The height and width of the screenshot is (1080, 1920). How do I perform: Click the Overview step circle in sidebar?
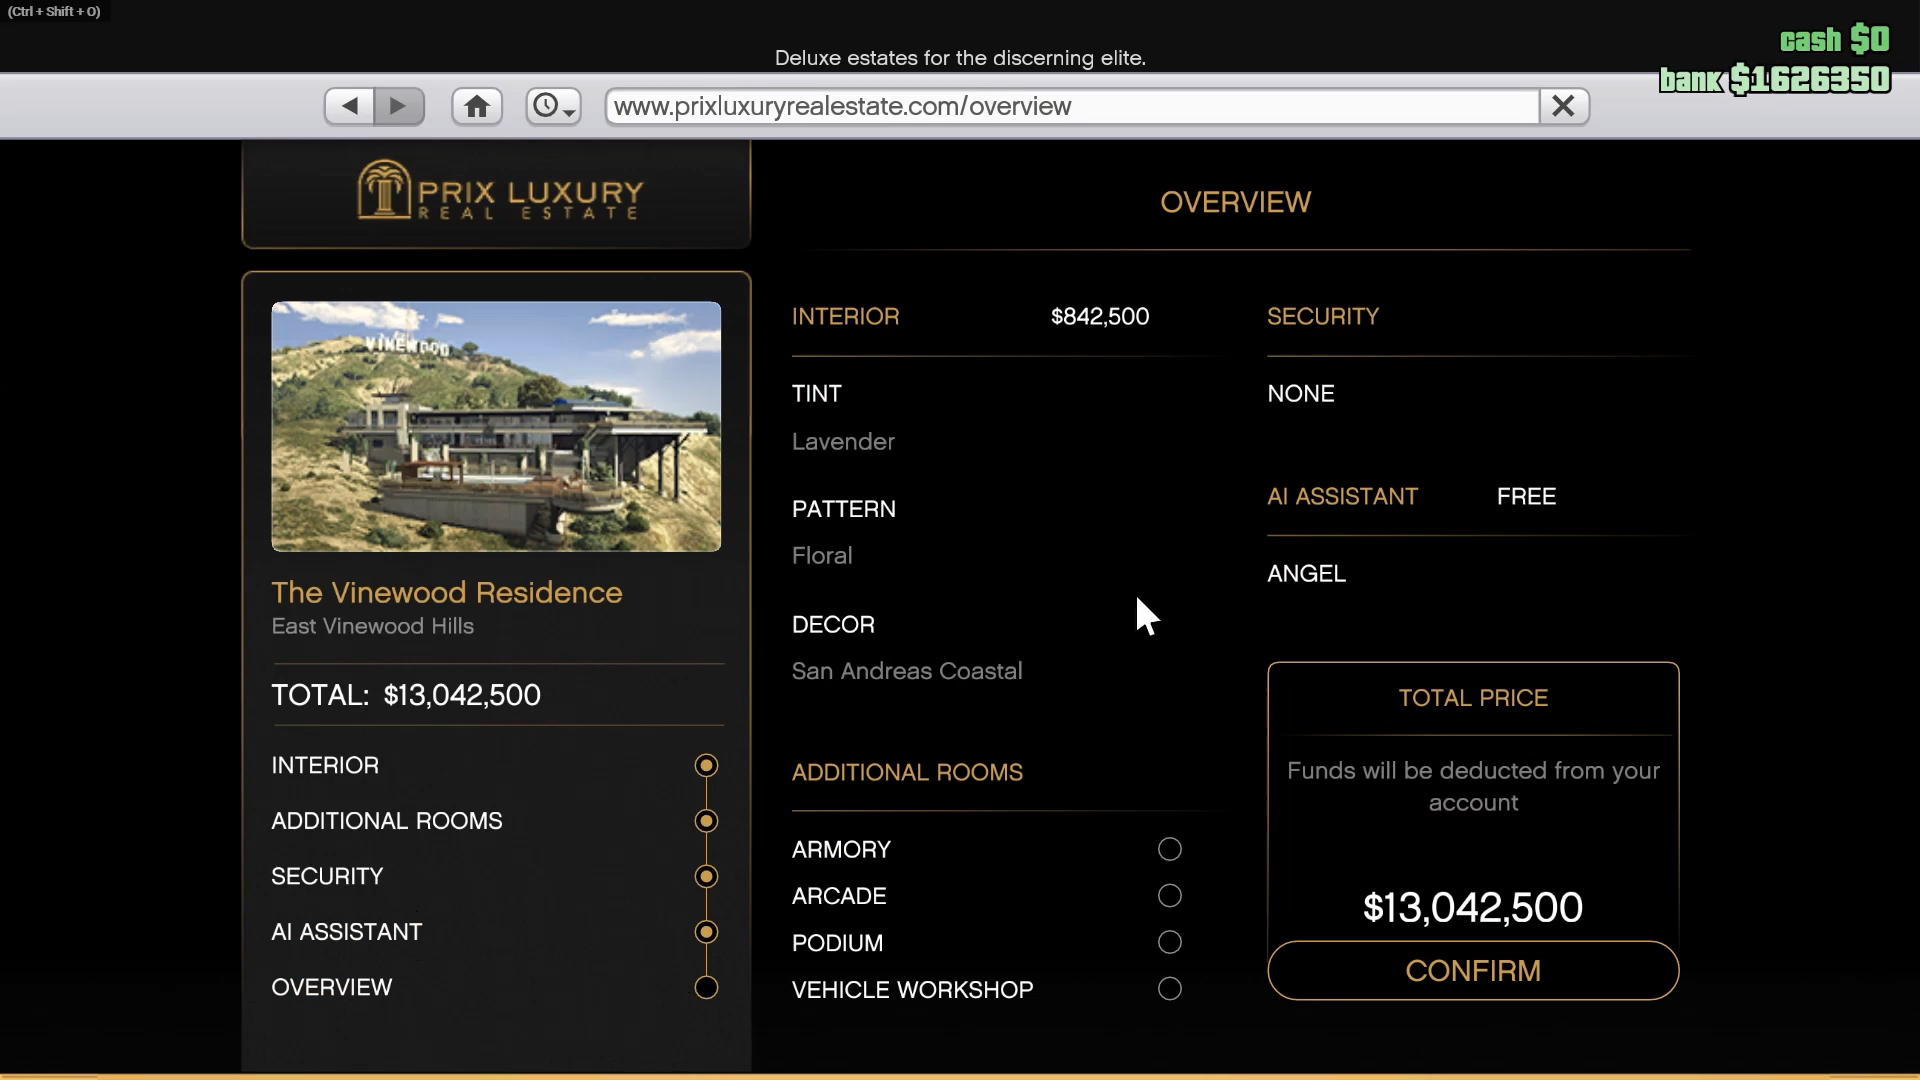coord(706,988)
